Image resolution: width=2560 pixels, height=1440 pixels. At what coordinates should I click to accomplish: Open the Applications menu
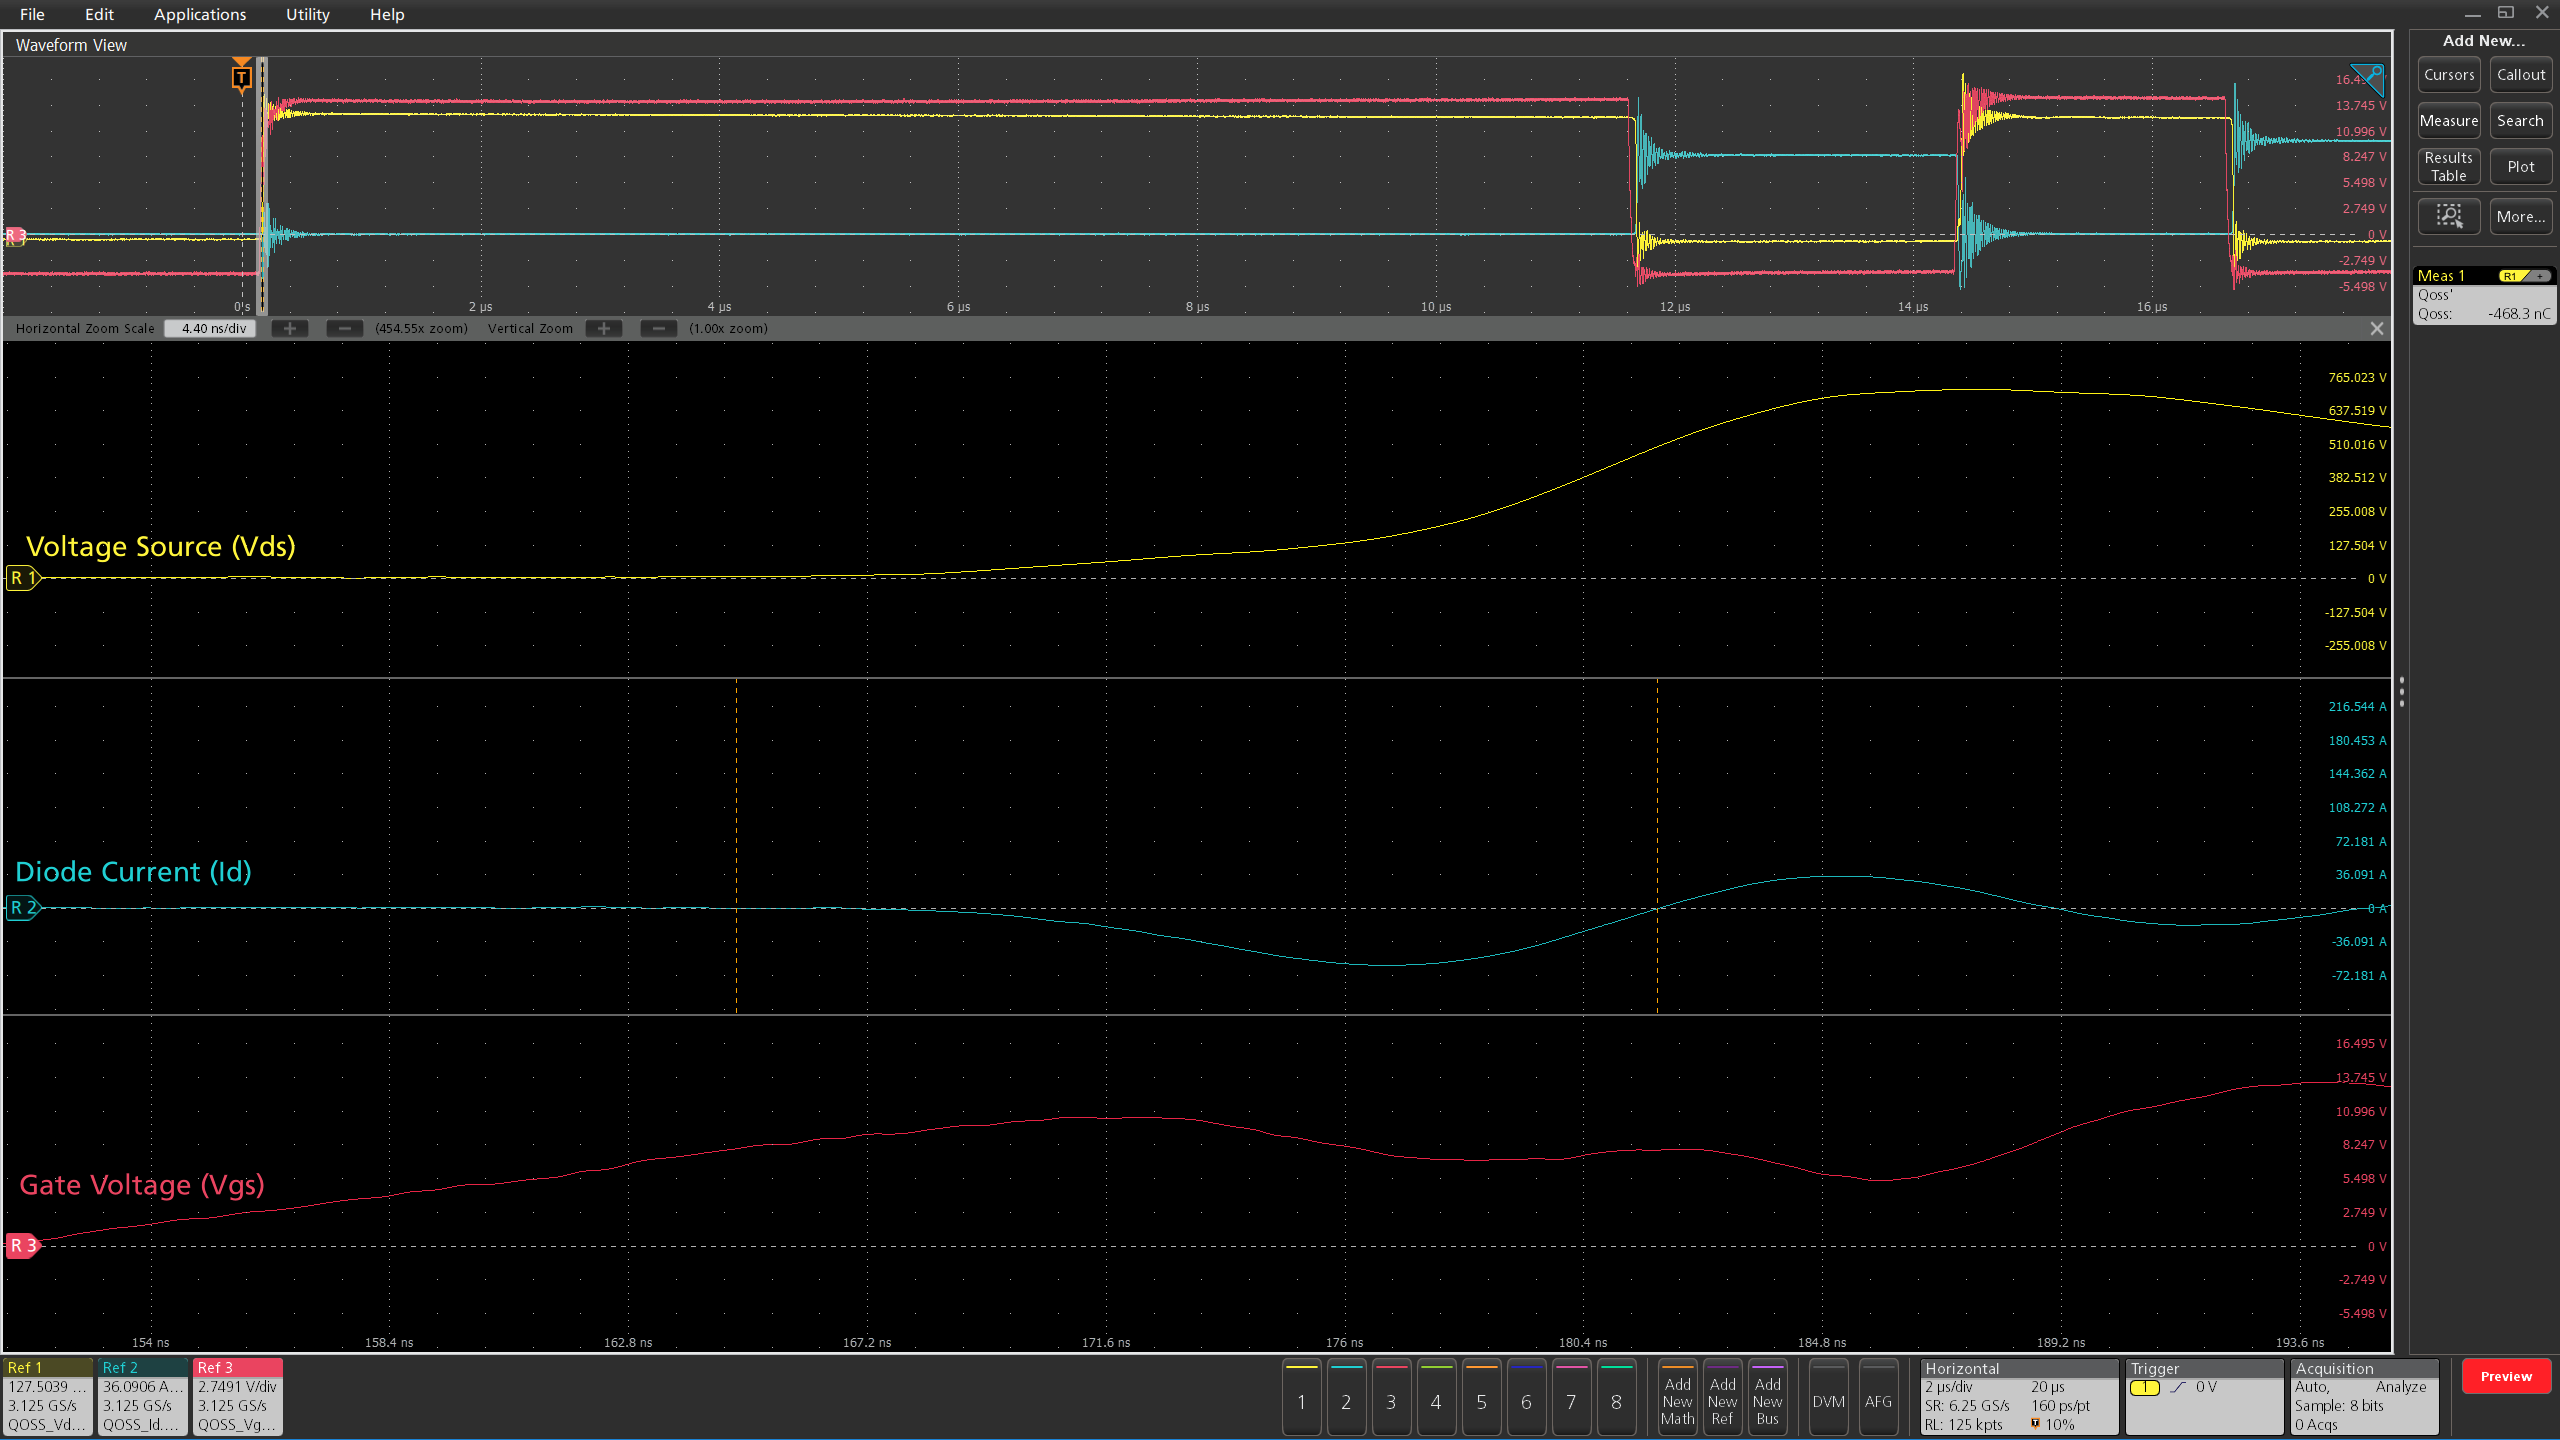pyautogui.click(x=200, y=14)
